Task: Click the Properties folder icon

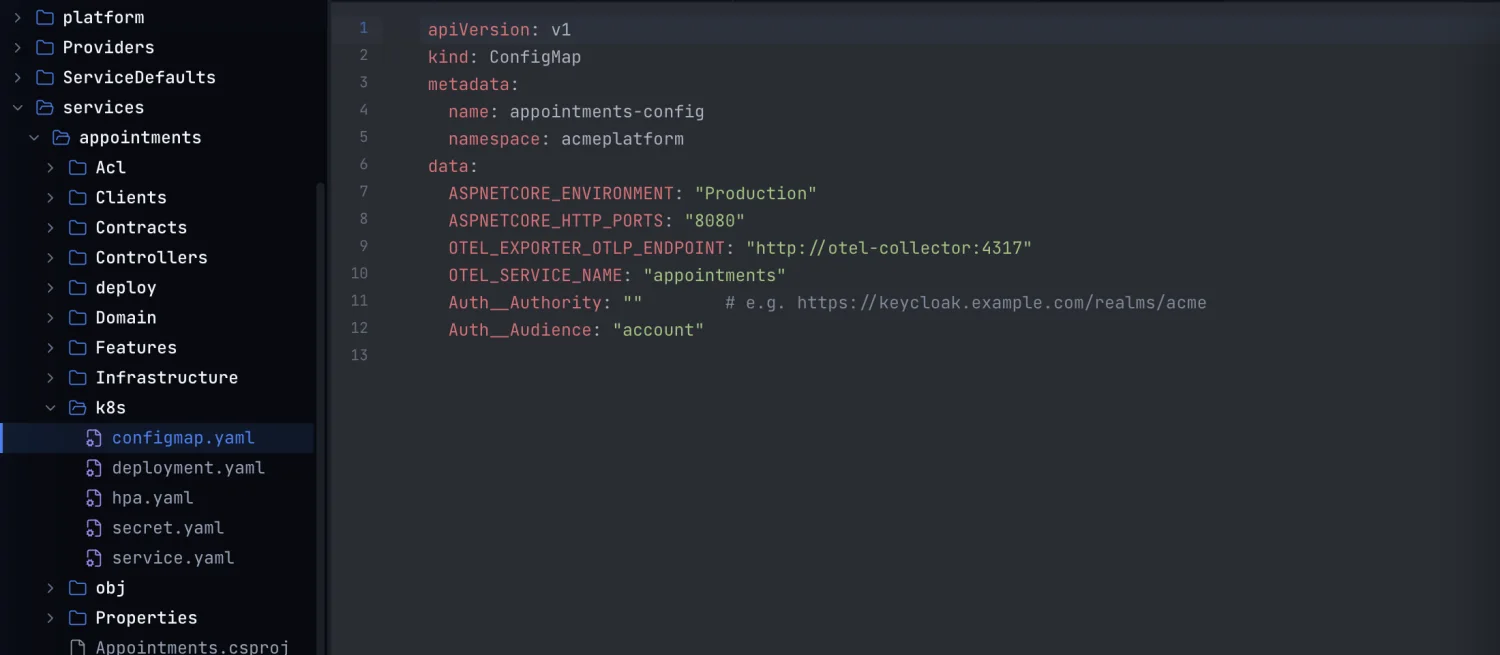Action: click(x=77, y=618)
